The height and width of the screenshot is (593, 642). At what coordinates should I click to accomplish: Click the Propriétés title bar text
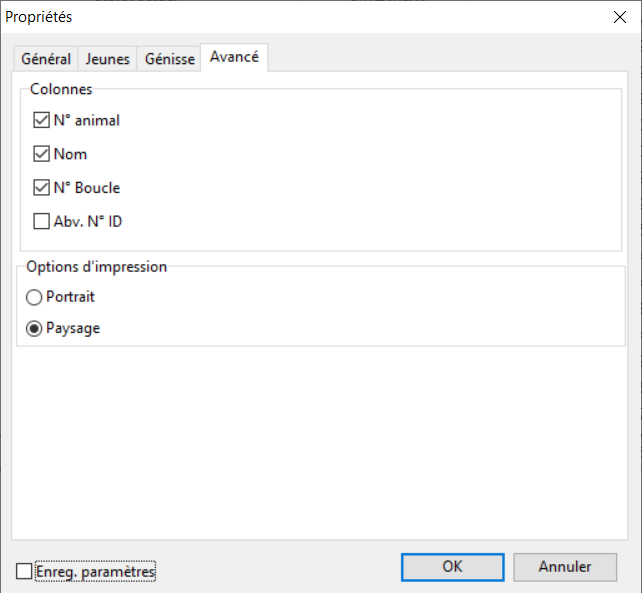click(39, 17)
